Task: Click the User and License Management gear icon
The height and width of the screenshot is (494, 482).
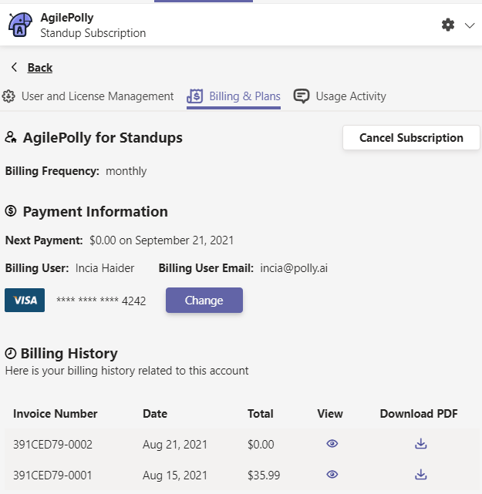Action: 8,96
